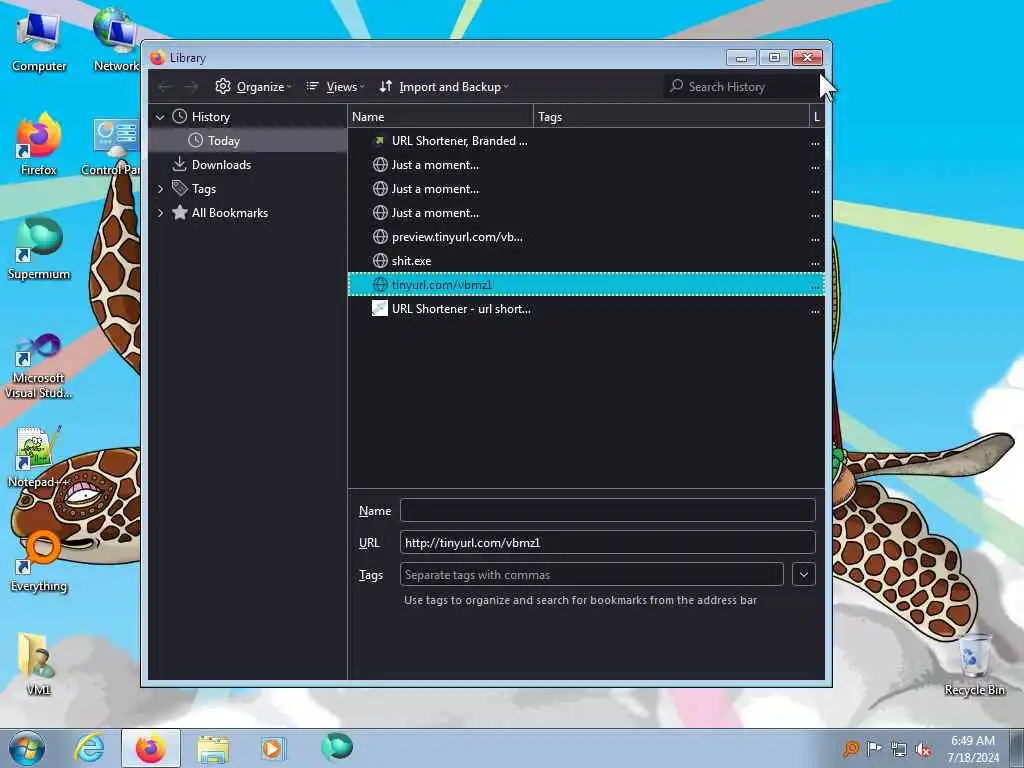Select the 'preview.tinyurl.com/vb...' entry
This screenshot has width=1024, height=768.
586,237
